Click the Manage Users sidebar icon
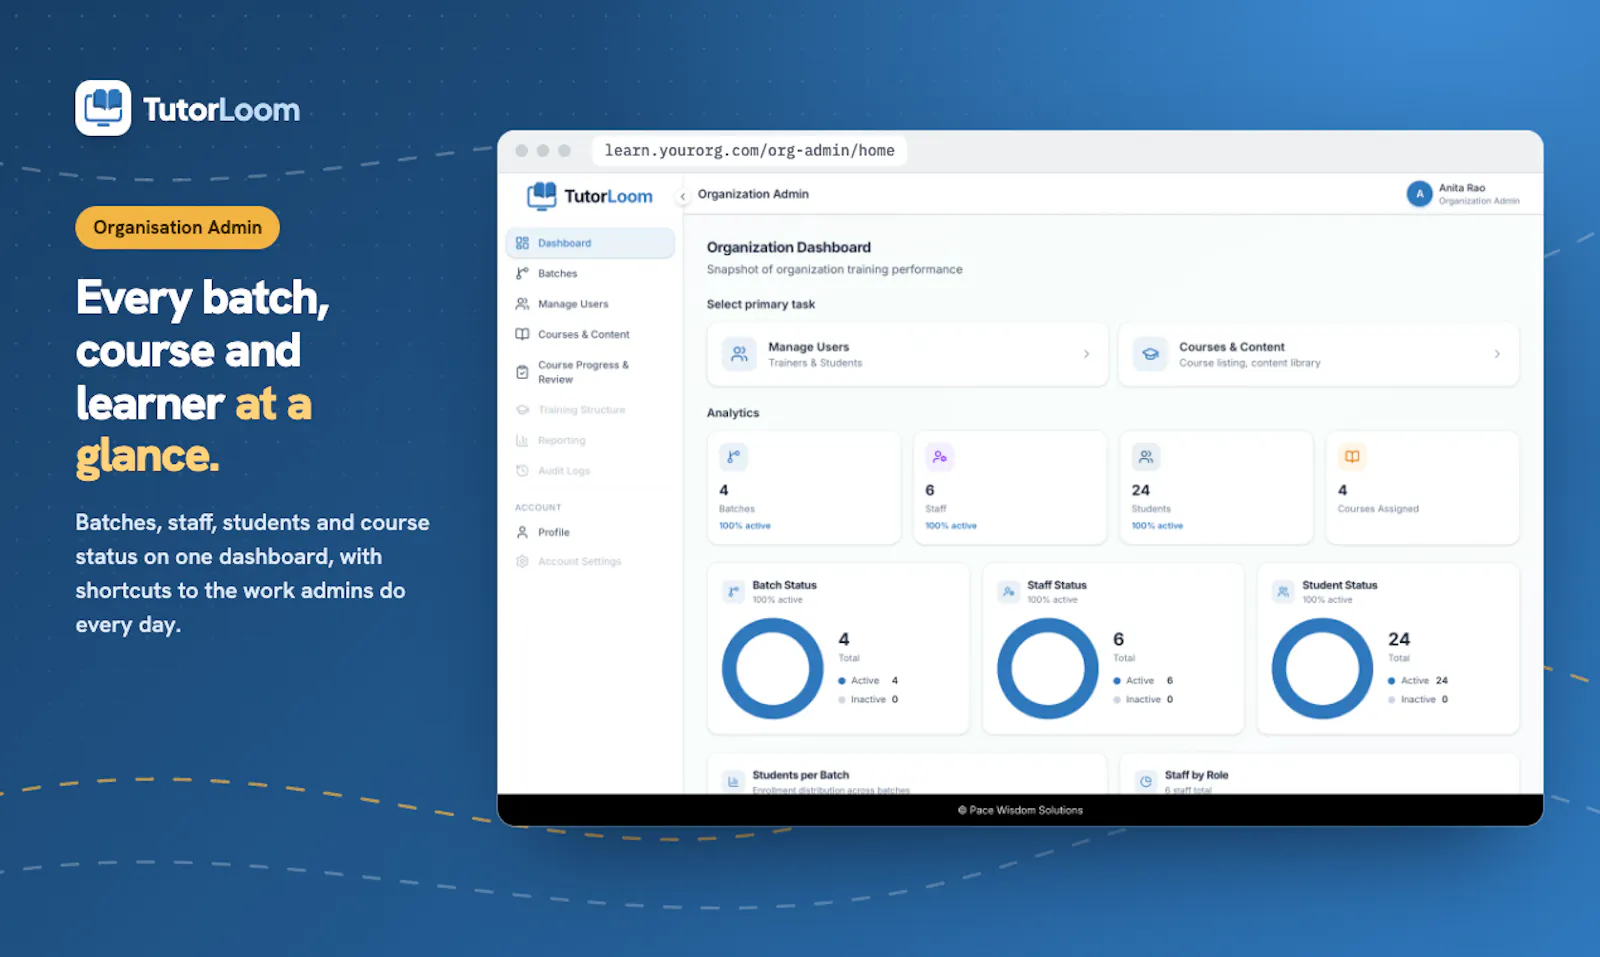The height and width of the screenshot is (957, 1600). pos(522,304)
